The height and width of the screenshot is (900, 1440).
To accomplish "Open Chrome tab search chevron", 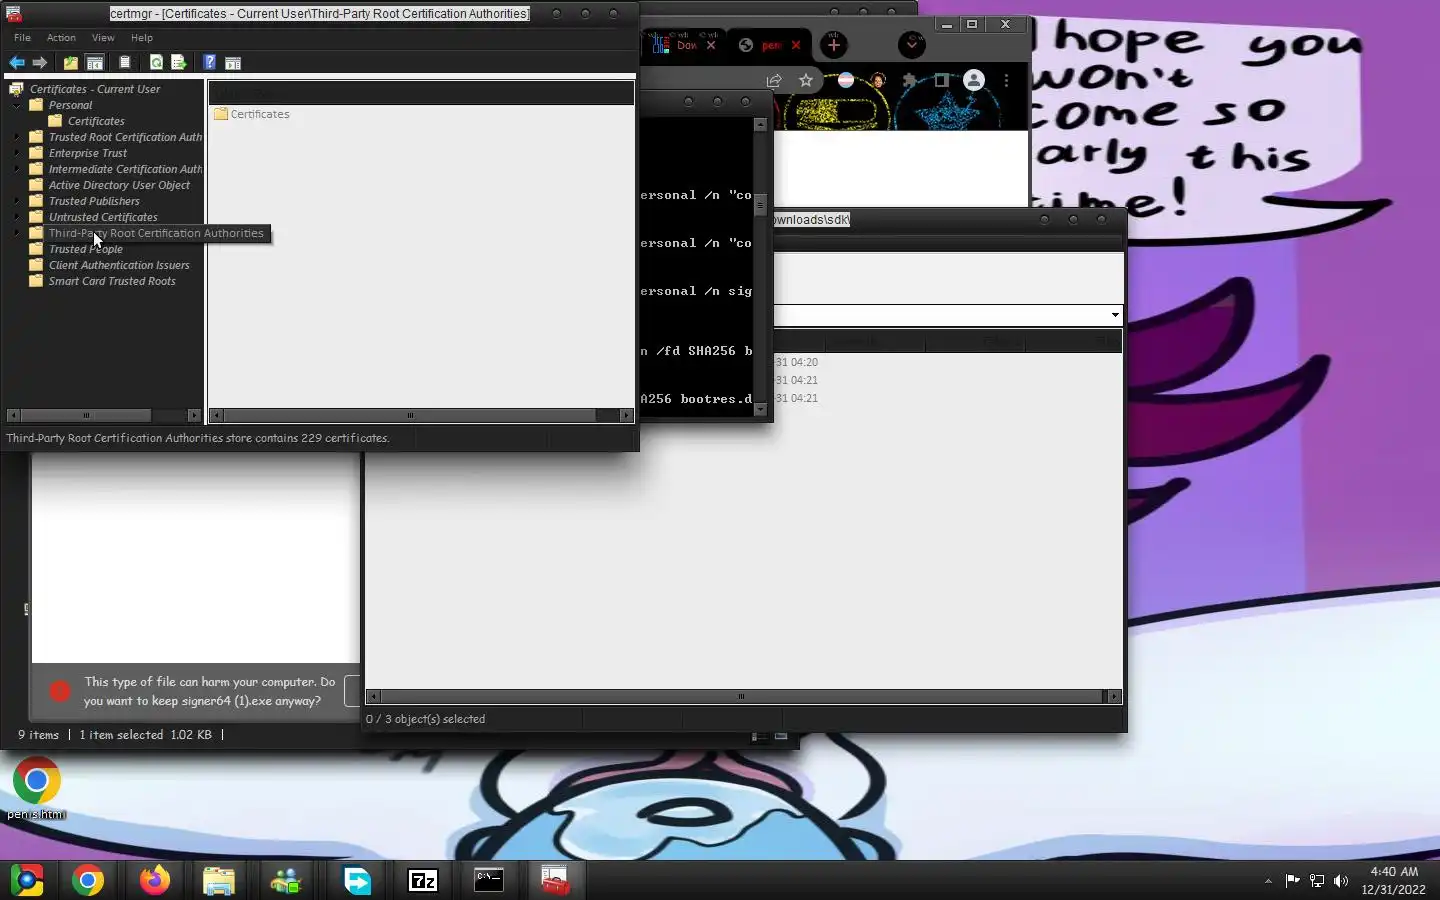I will [912, 45].
